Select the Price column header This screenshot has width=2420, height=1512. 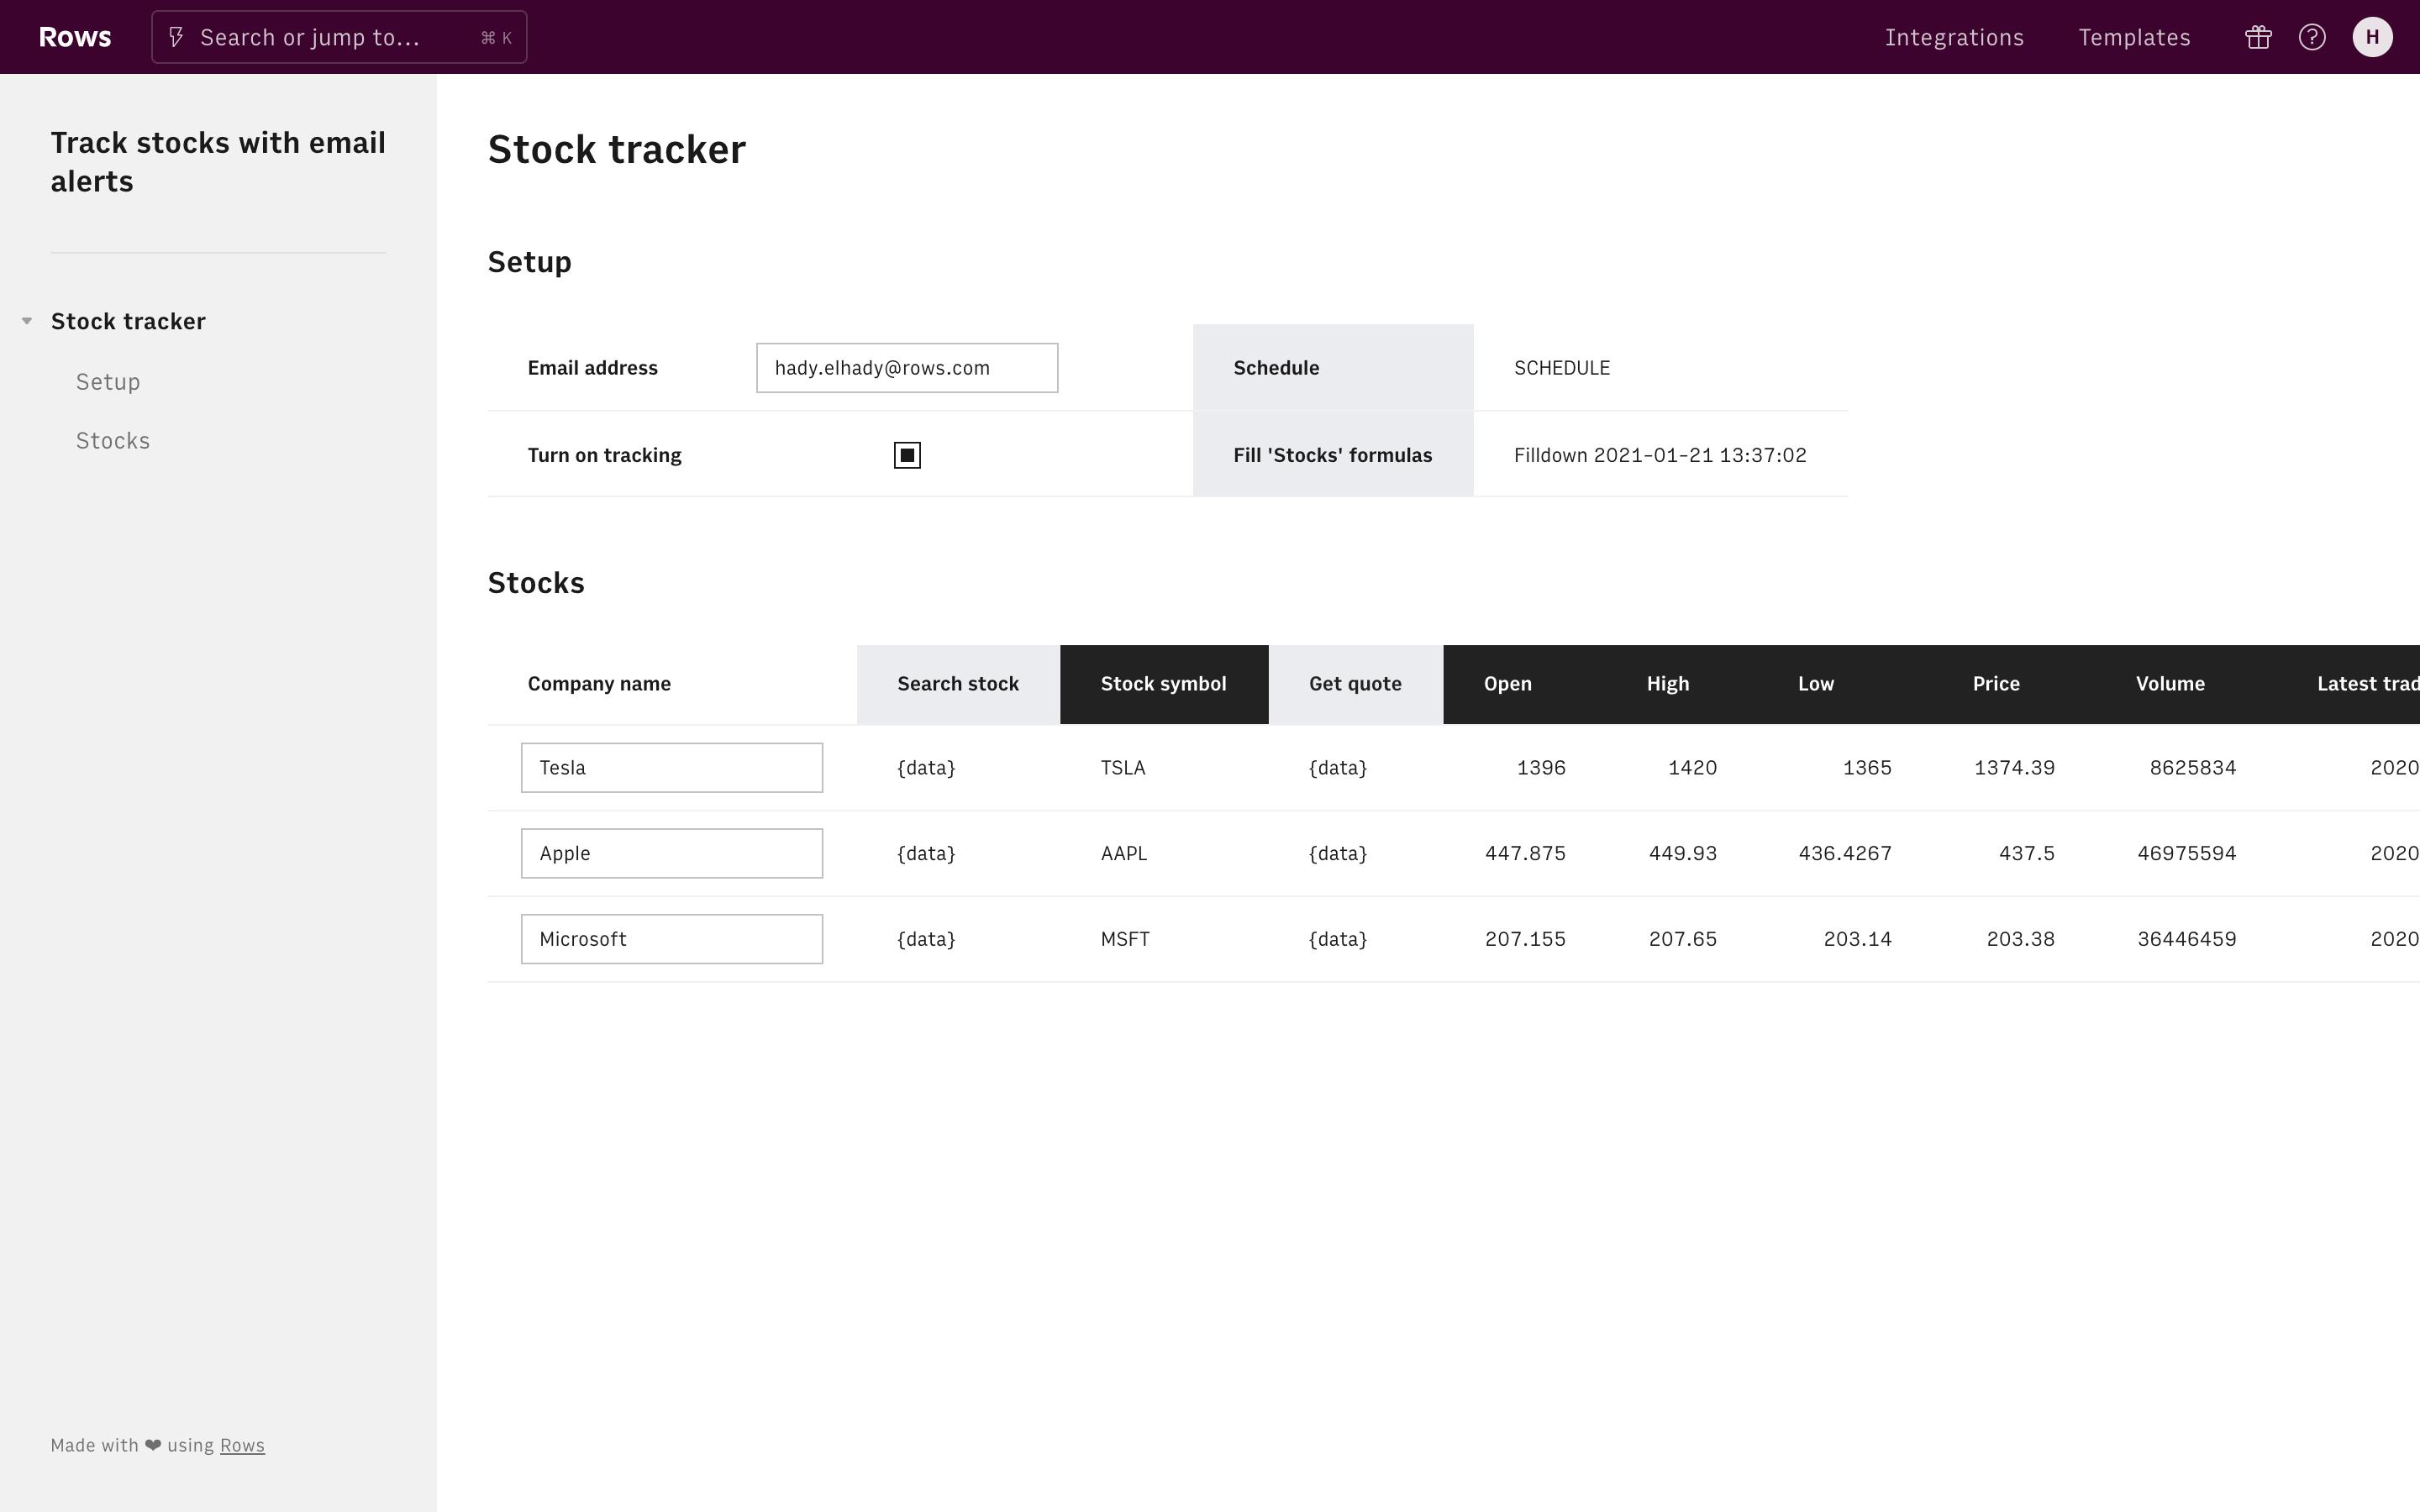(x=1996, y=684)
